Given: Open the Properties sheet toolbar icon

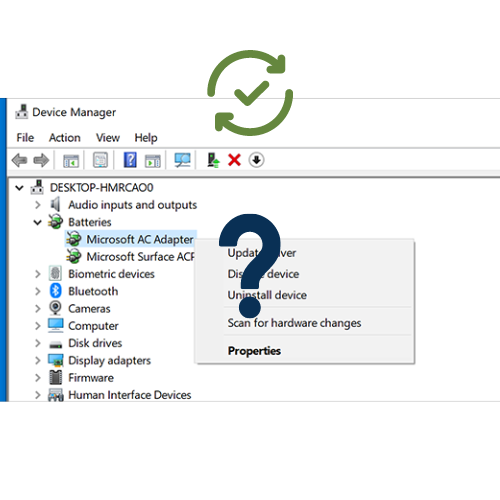Looking at the screenshot, I should pos(100,160).
